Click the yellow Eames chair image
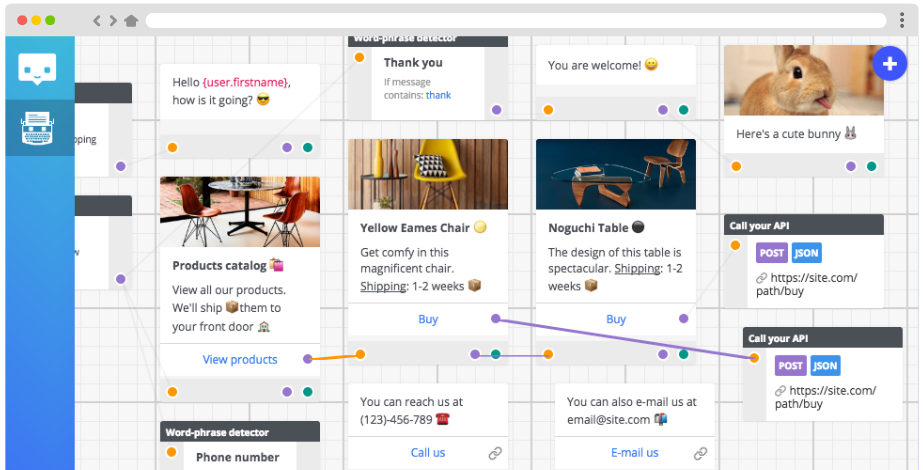Image resolution: width=923 pixels, height=470 pixels. (x=428, y=174)
